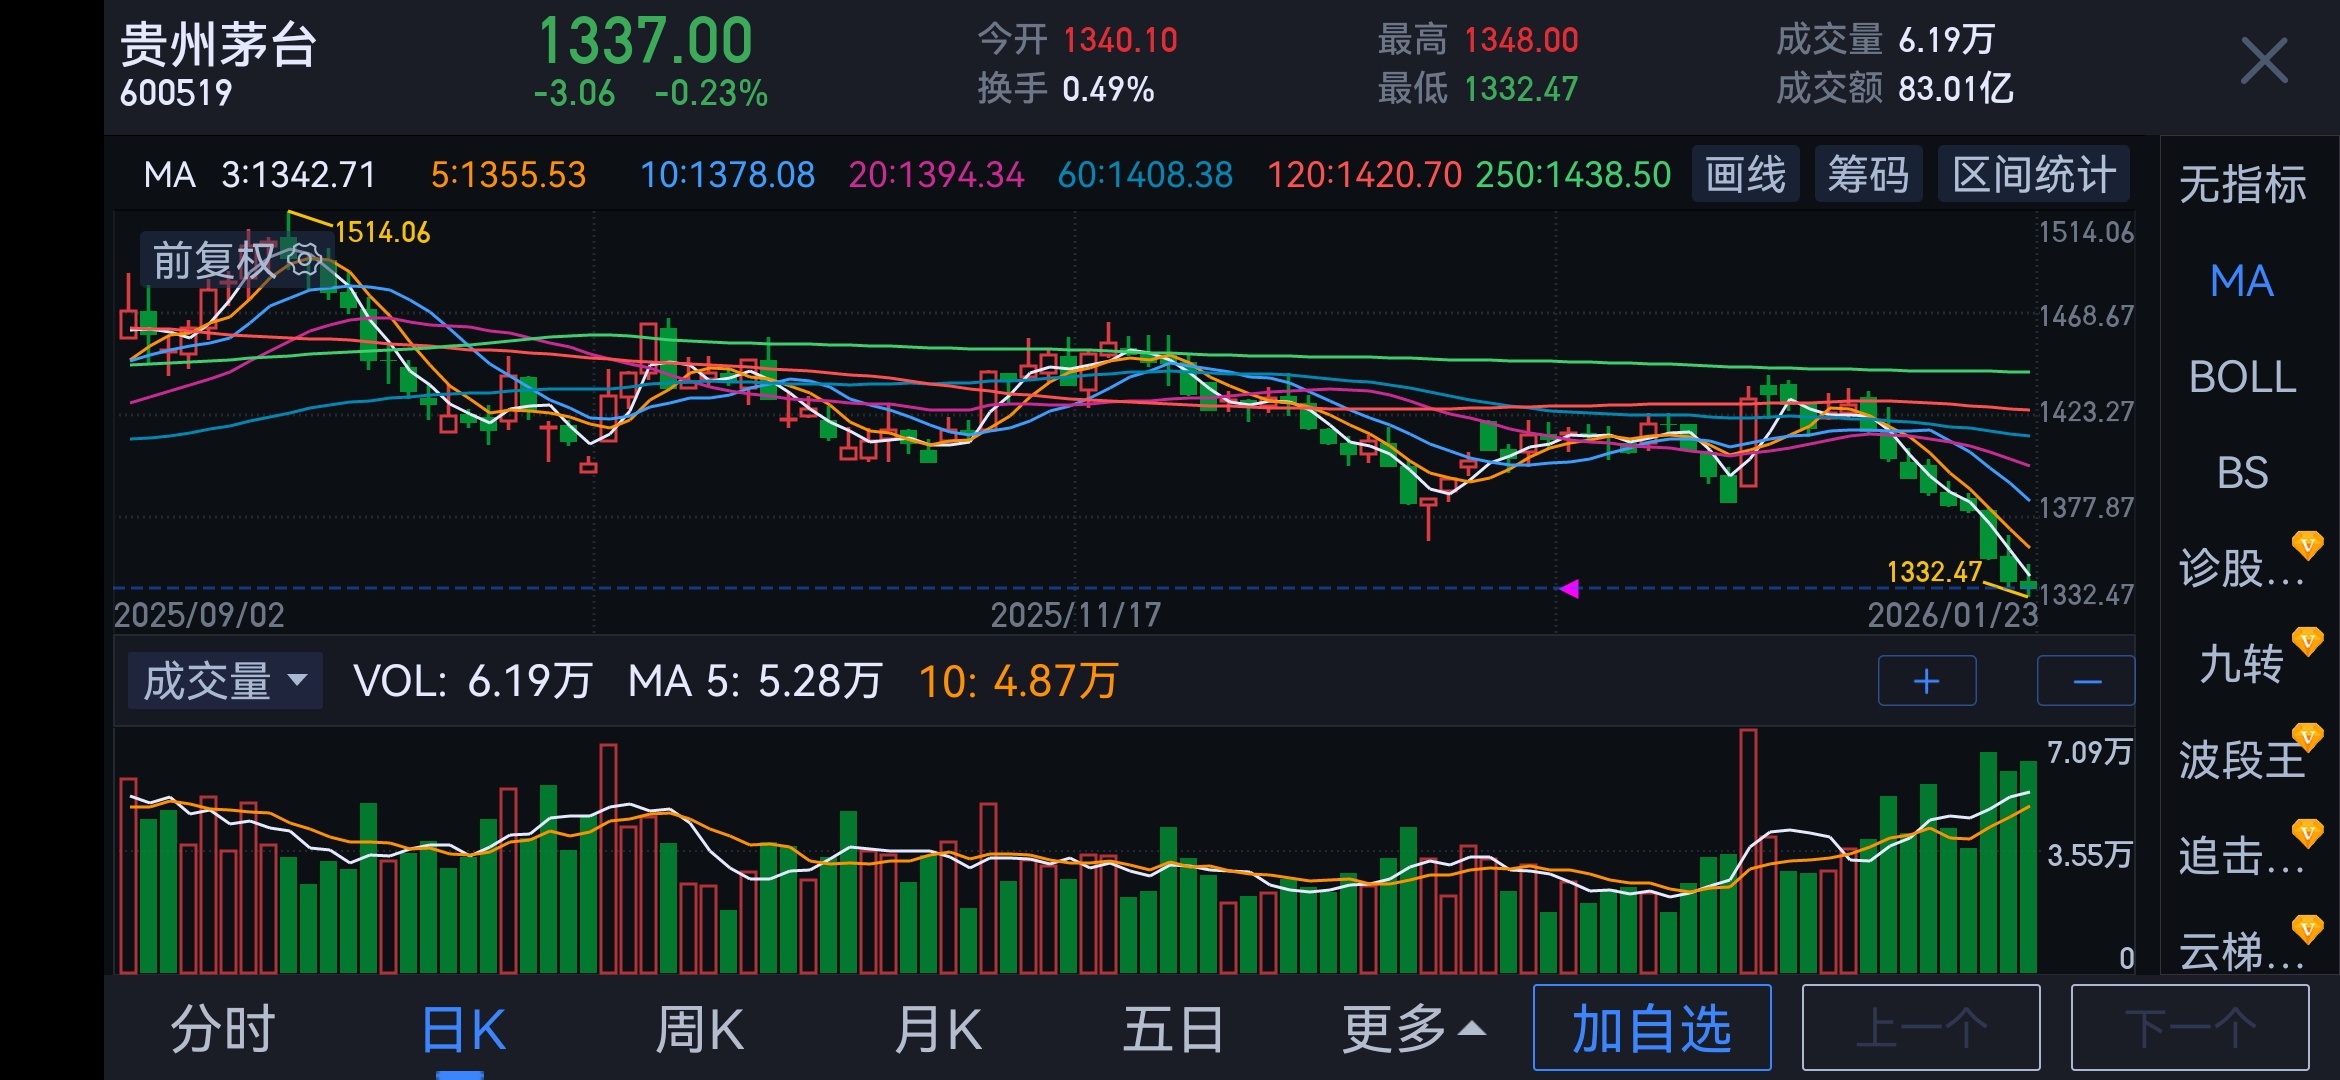The height and width of the screenshot is (1080, 2340).
Task: Open the 成交量 indicator dropdown
Action: [225, 681]
